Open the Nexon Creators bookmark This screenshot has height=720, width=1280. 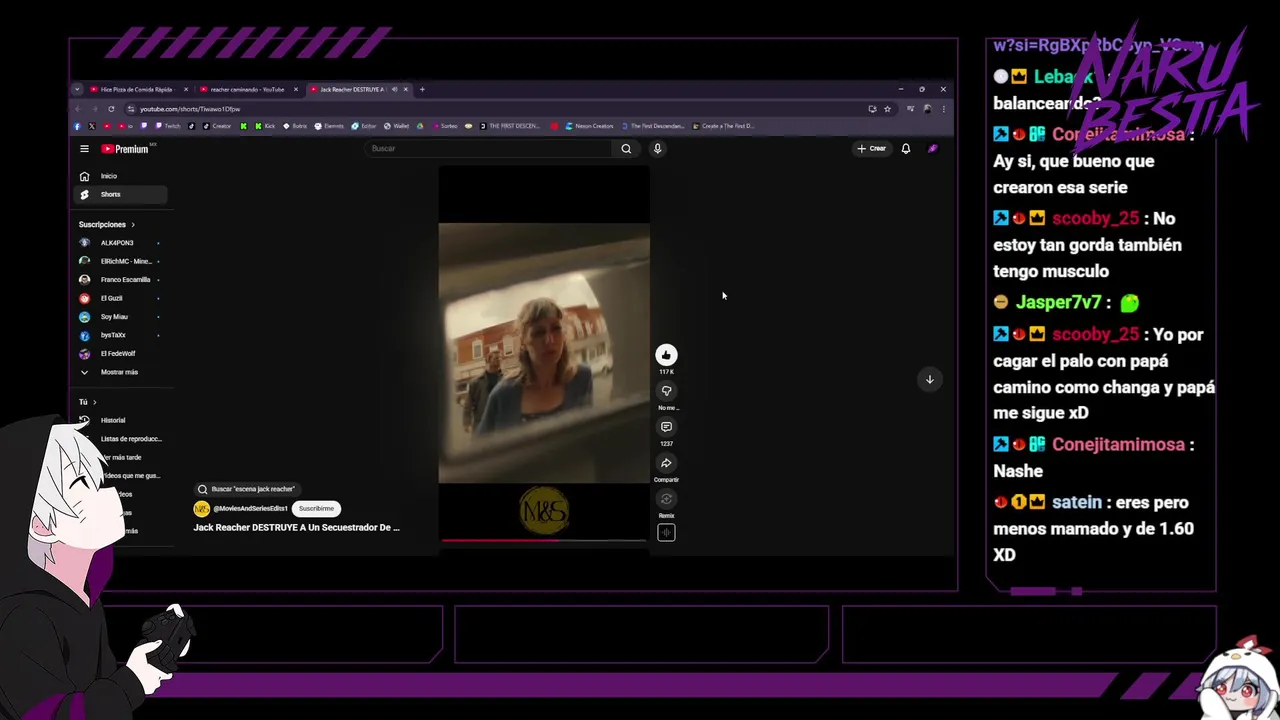[589, 126]
